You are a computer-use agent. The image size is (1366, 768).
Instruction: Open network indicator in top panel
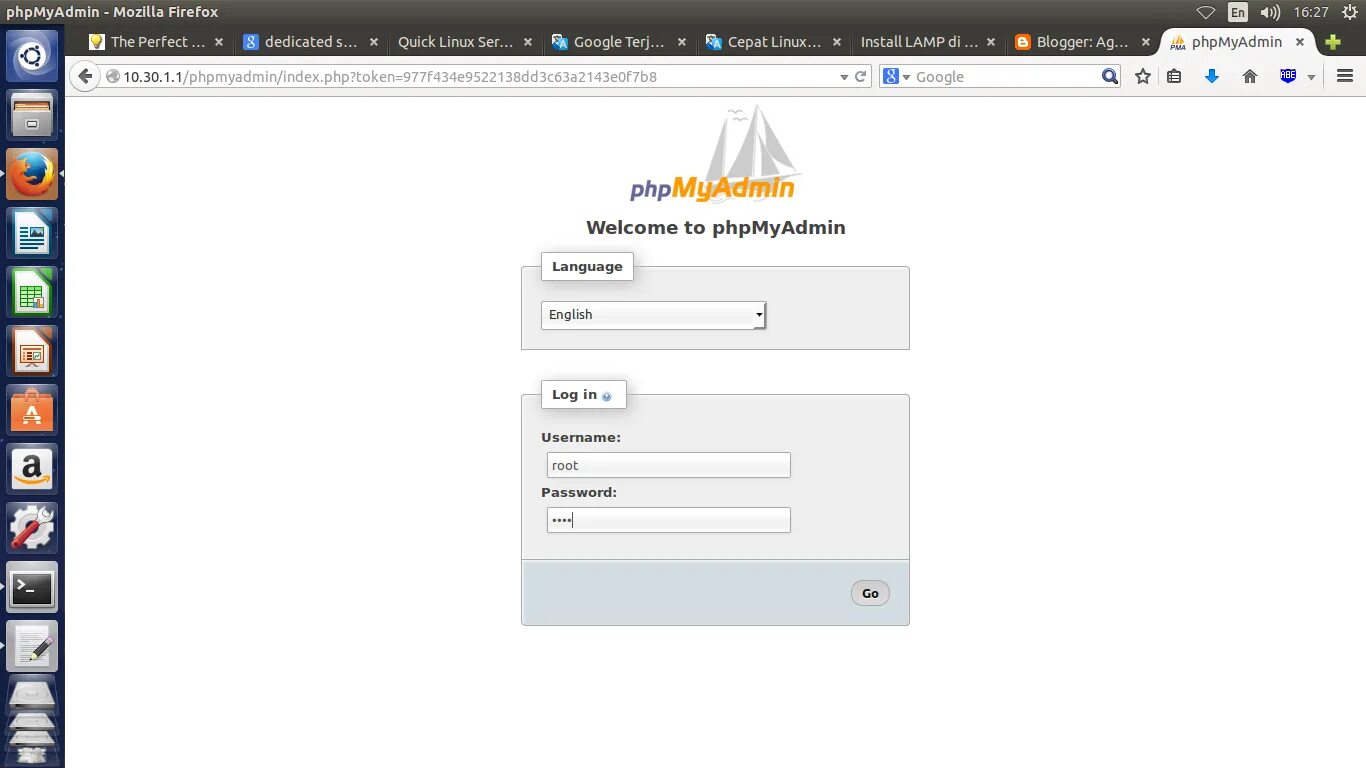(x=1206, y=12)
